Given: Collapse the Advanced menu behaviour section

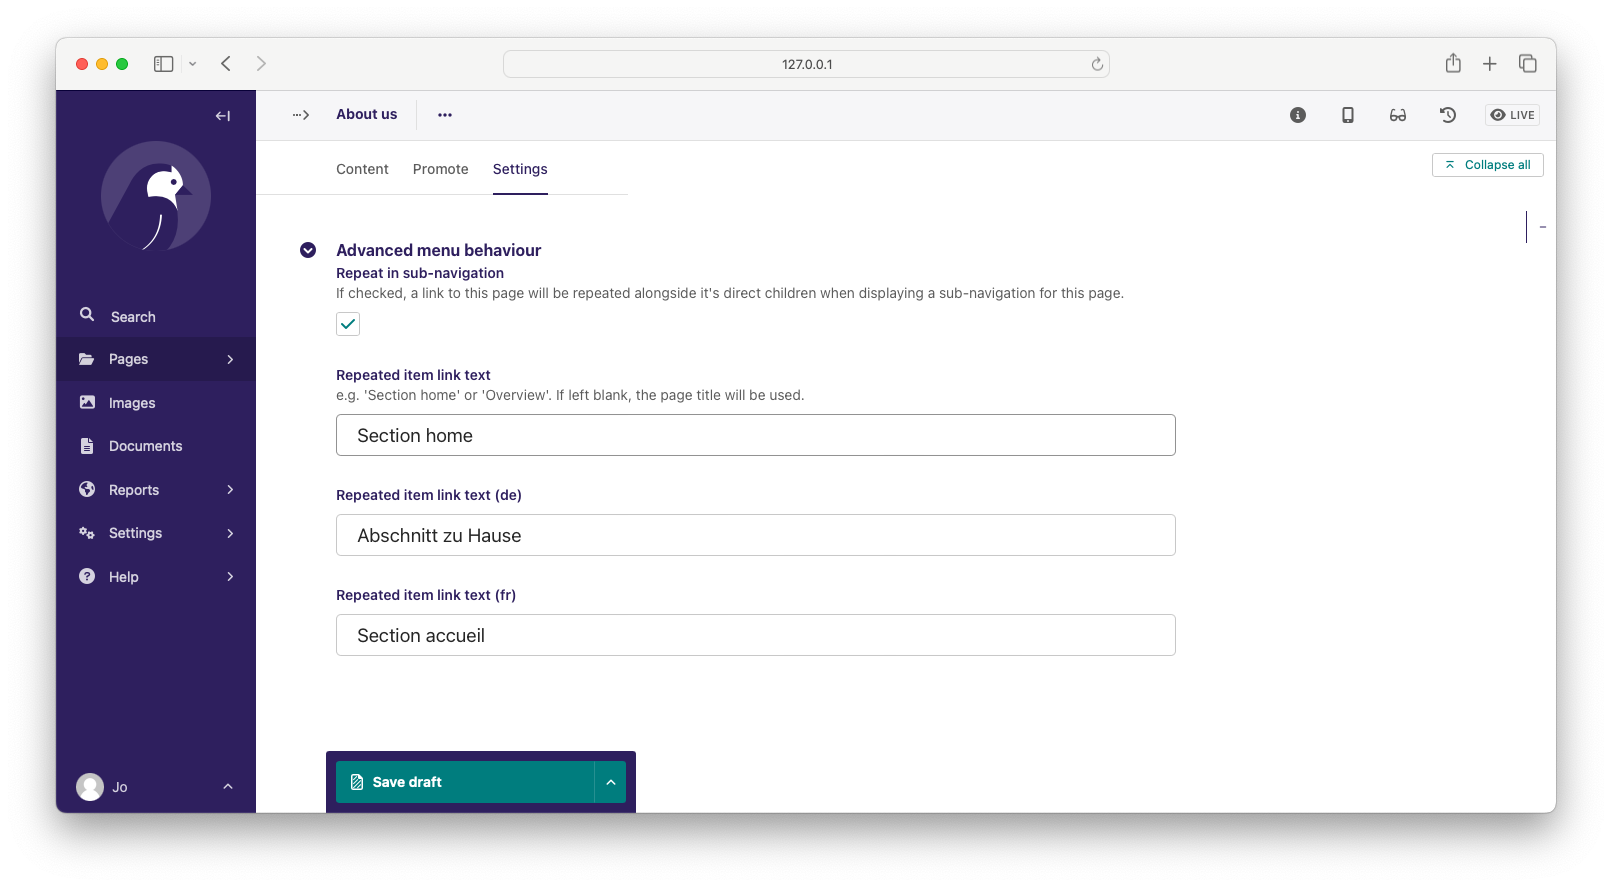Looking at the screenshot, I should tap(308, 250).
